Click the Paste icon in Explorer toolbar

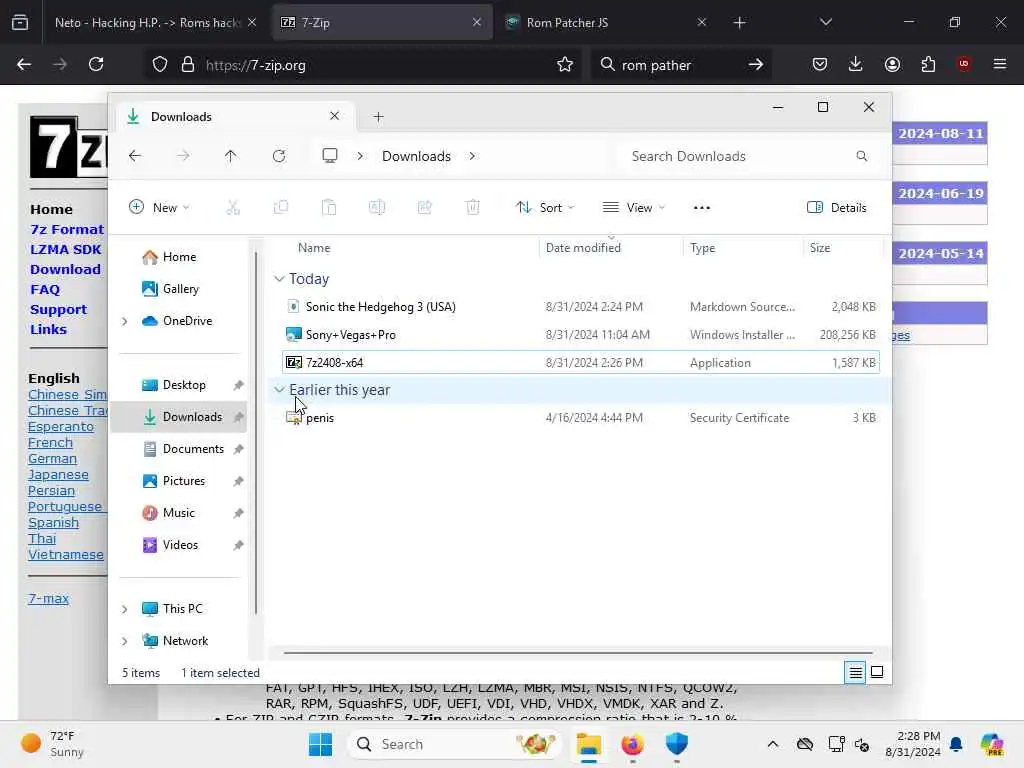(328, 208)
